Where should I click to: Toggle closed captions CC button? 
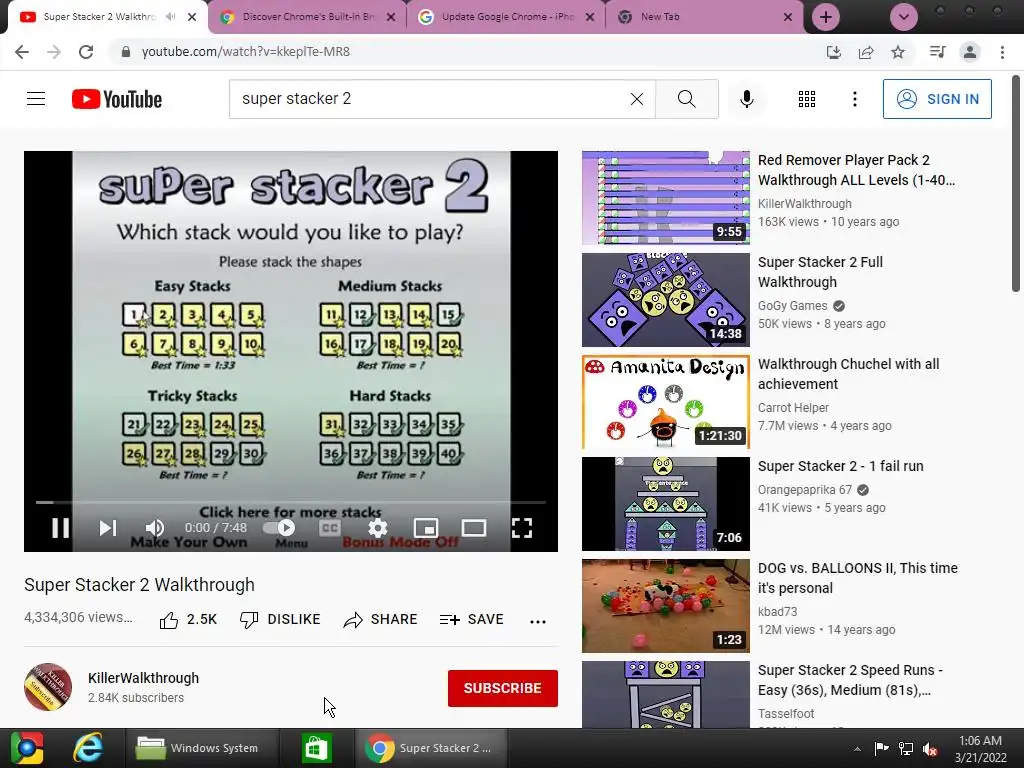(330, 528)
